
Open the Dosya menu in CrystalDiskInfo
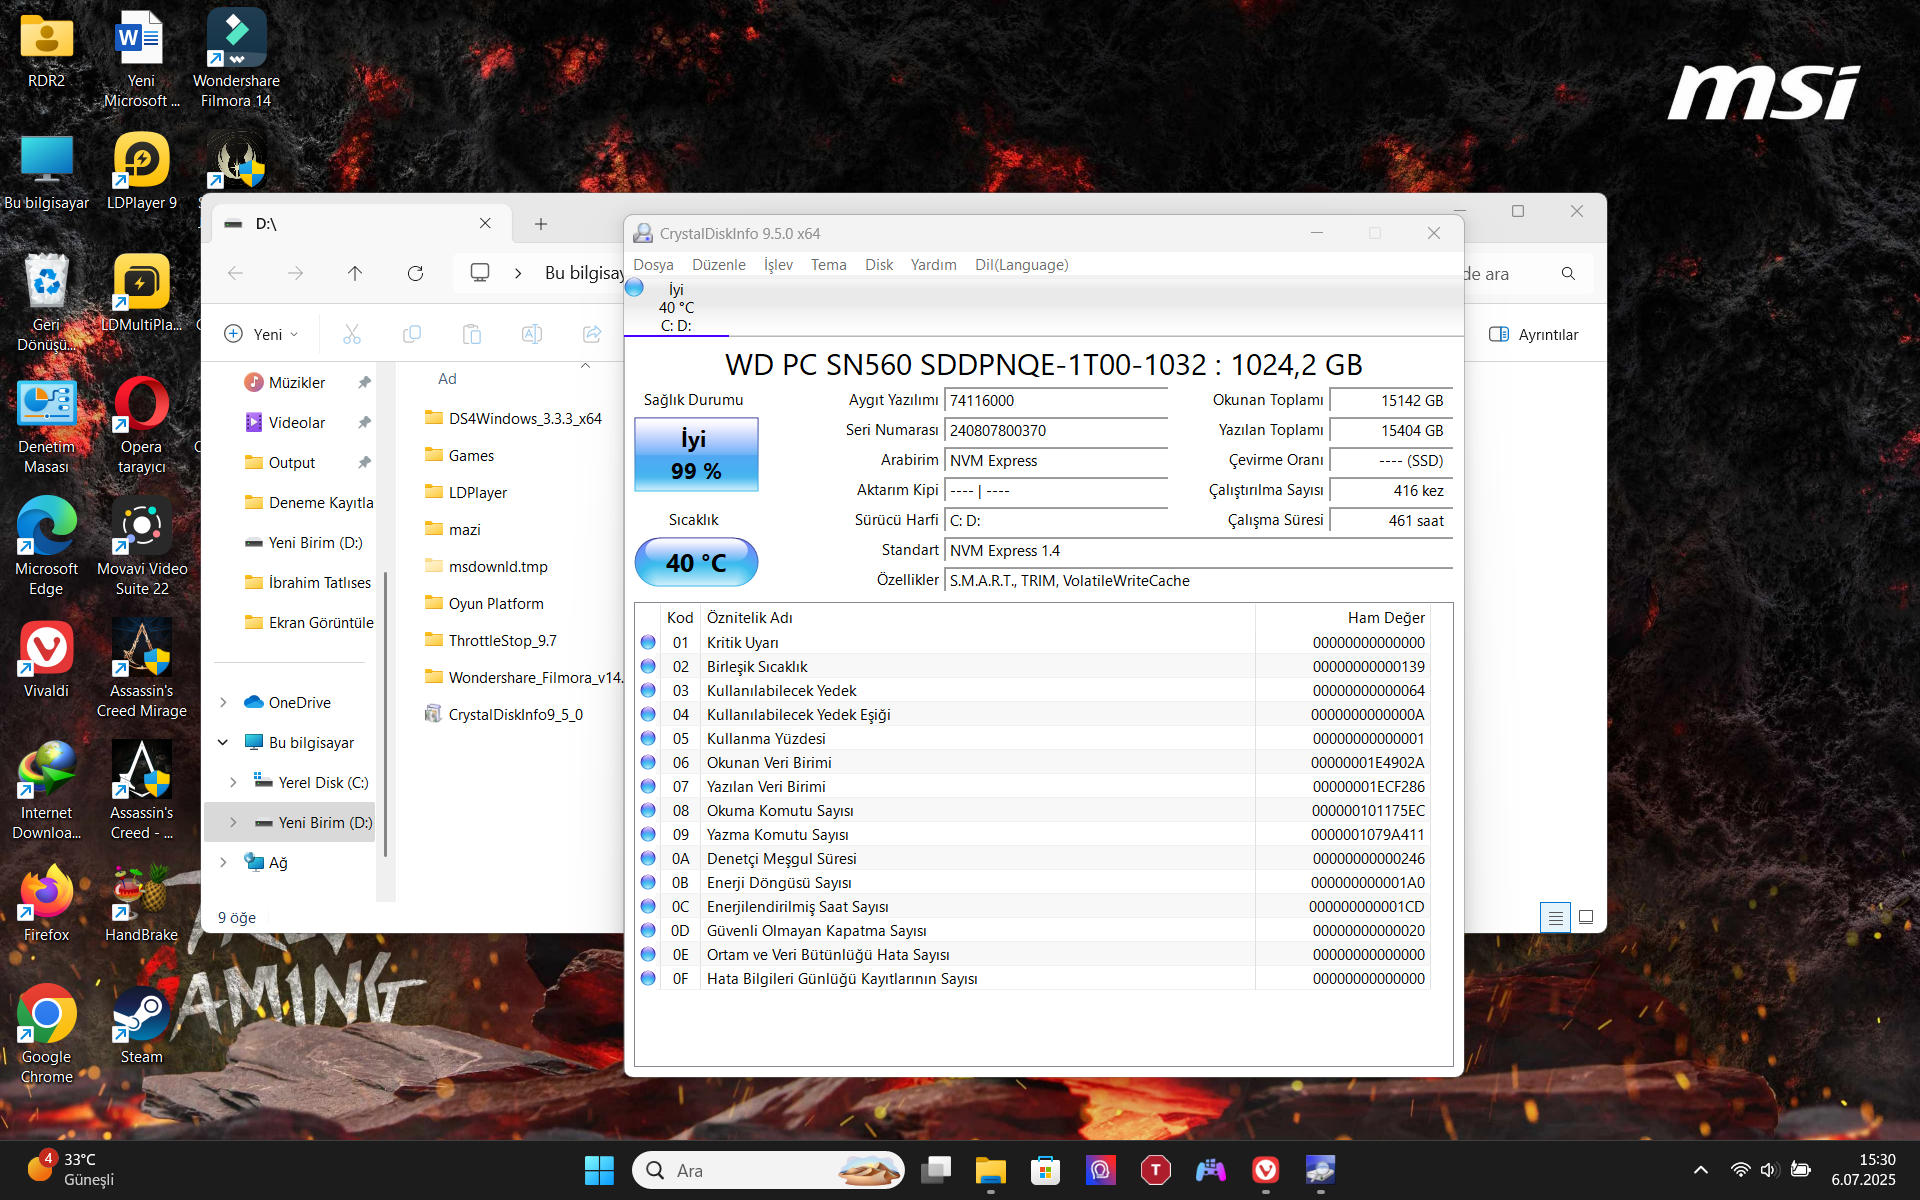click(x=653, y=265)
